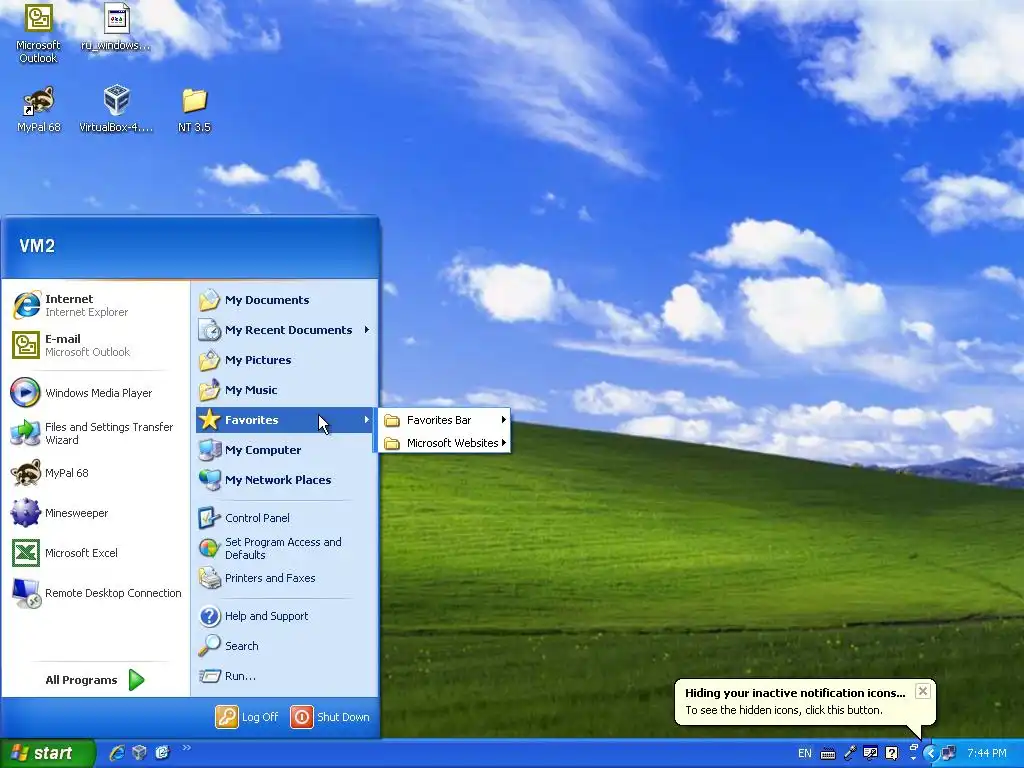Open Control Panel

click(x=285, y=518)
